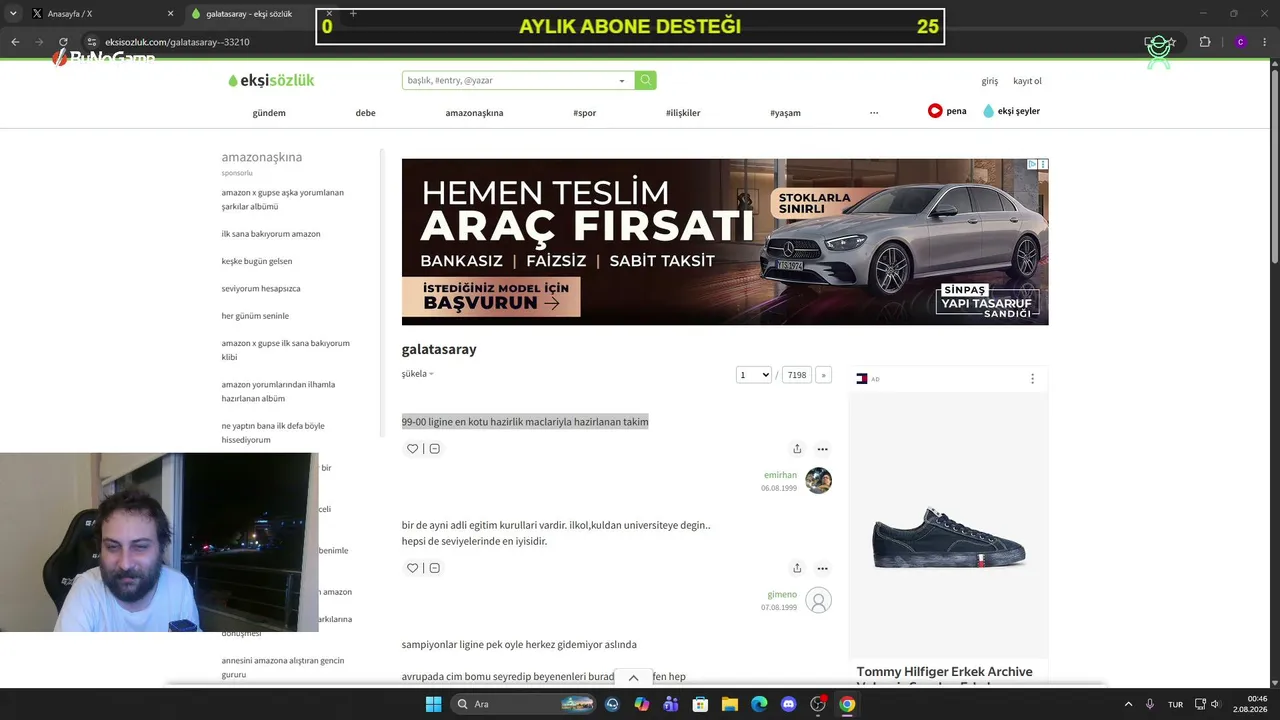Click the ekşi sözlük logo
1280x720 pixels.
click(x=271, y=81)
